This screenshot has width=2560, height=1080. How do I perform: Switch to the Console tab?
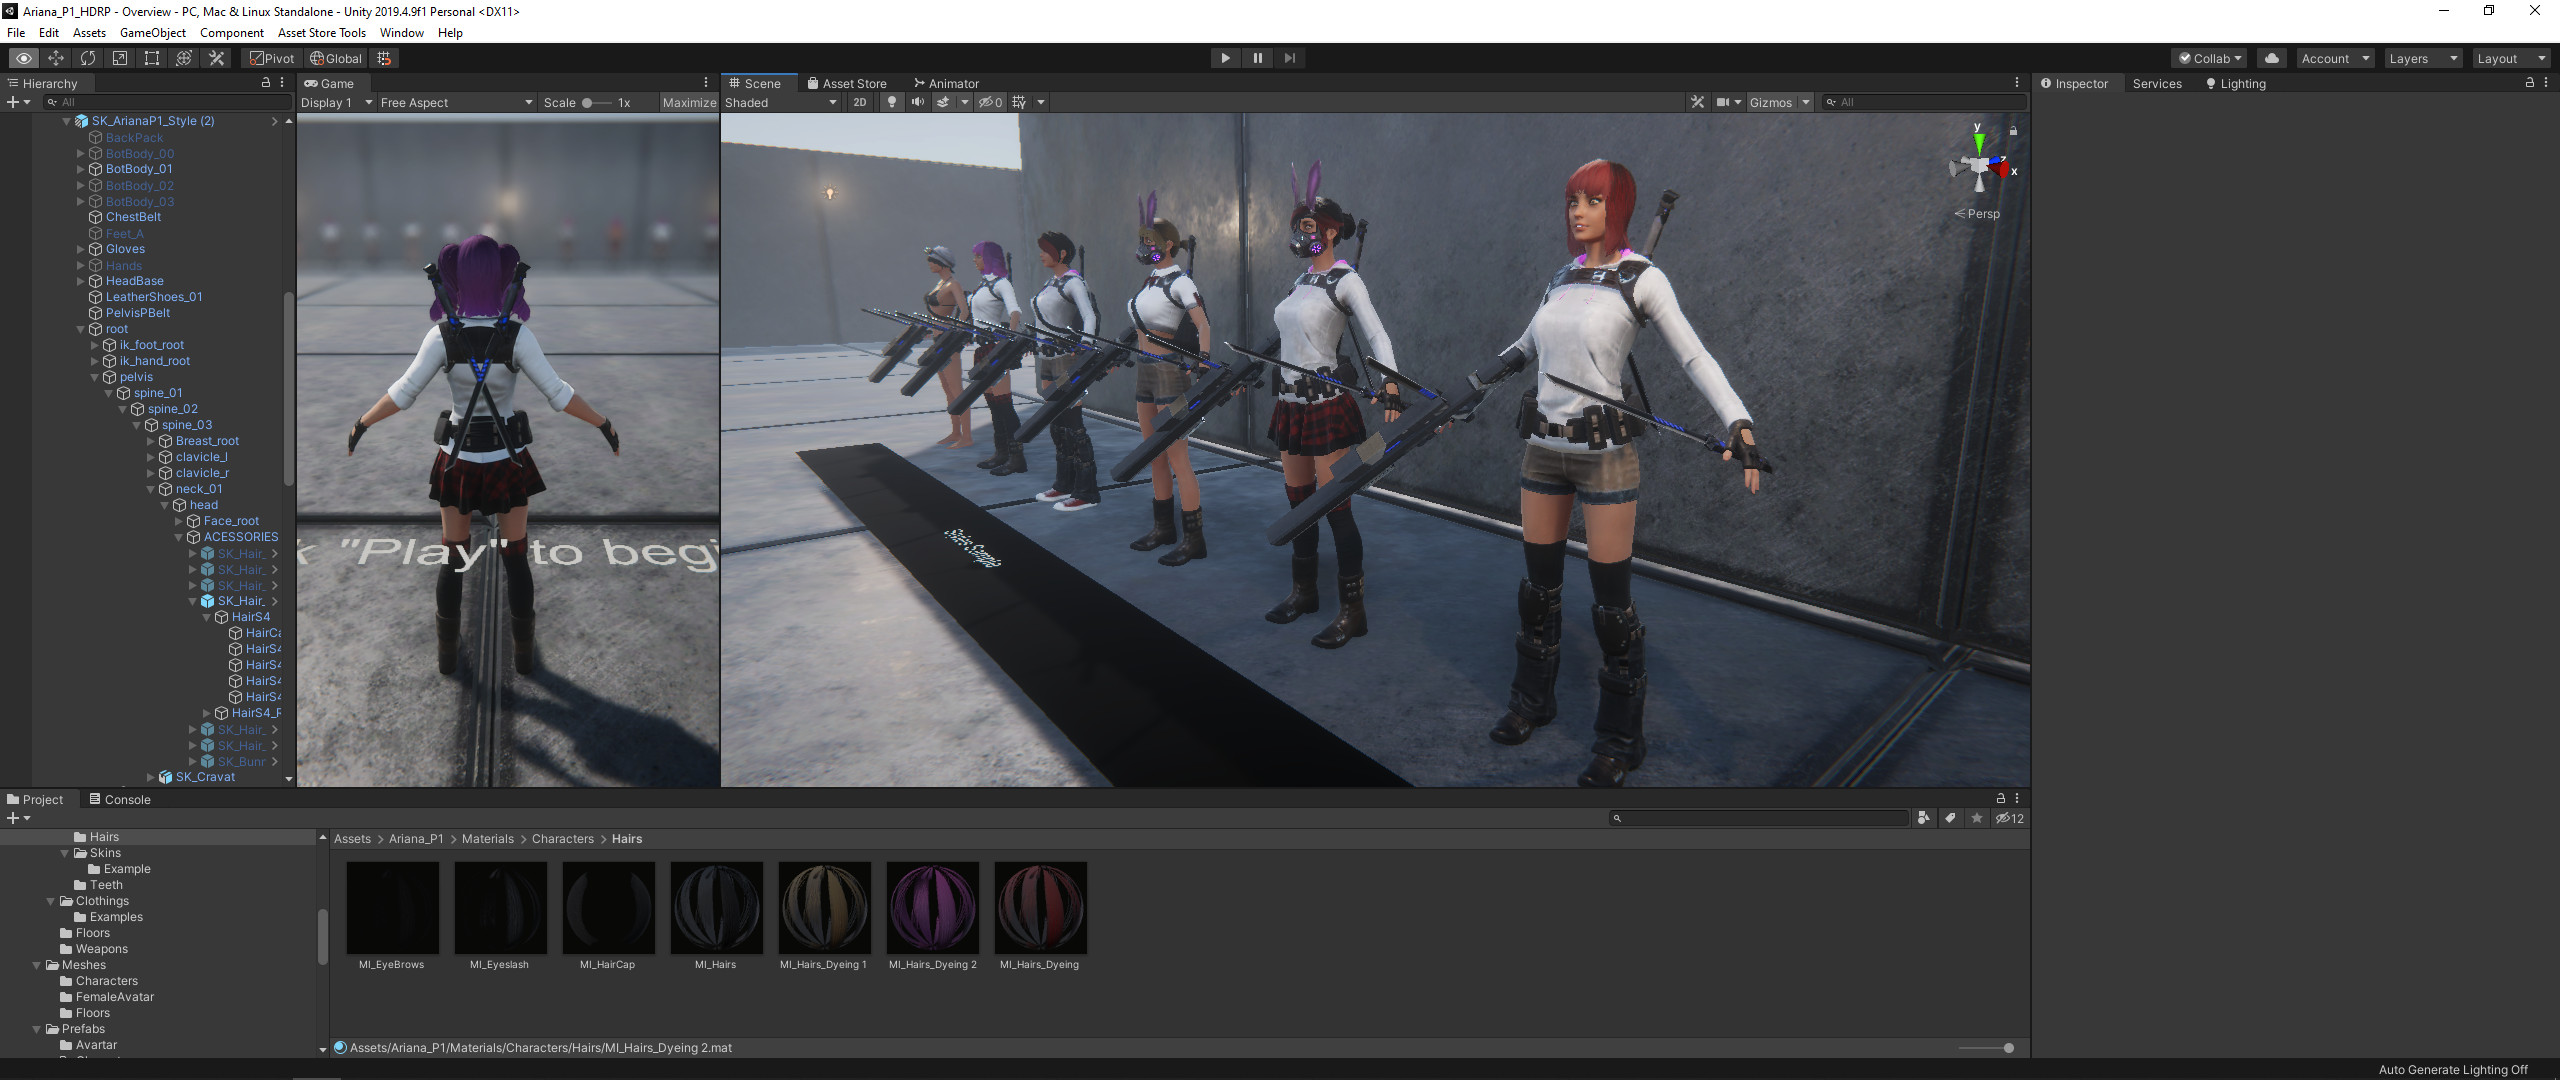point(120,799)
